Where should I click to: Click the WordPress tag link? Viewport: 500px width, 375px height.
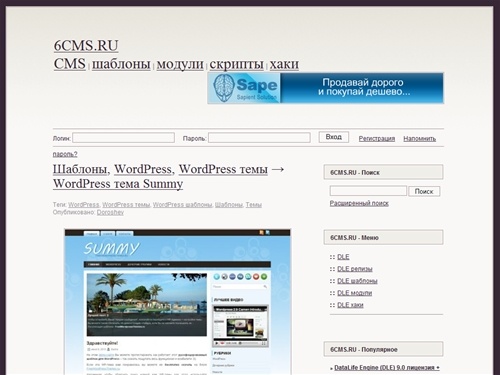pyautogui.click(x=84, y=205)
